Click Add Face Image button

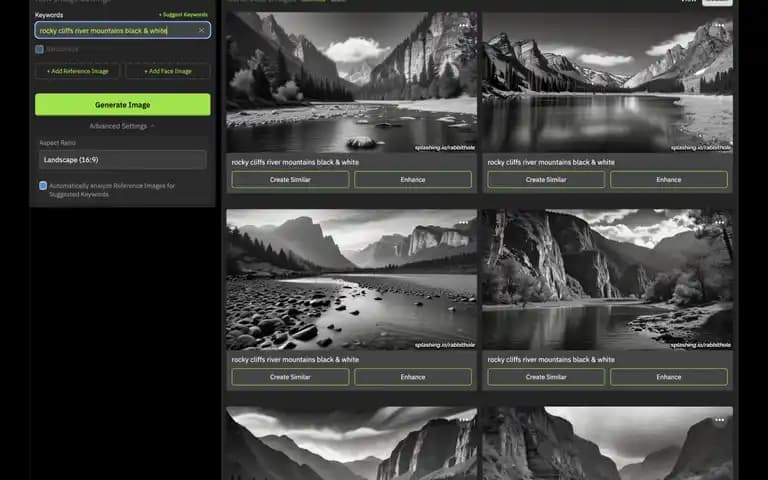click(x=168, y=71)
